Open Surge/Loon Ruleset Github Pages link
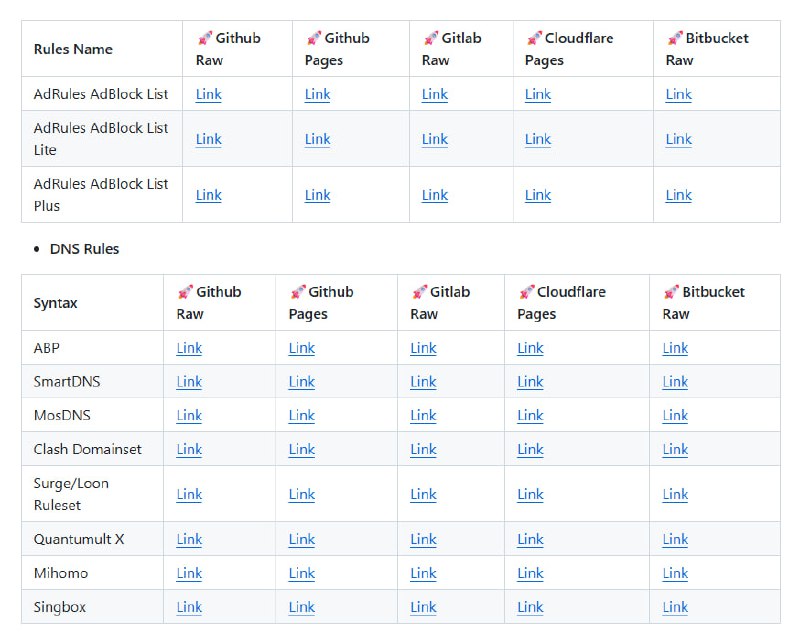This screenshot has width=800, height=643. [x=301, y=494]
